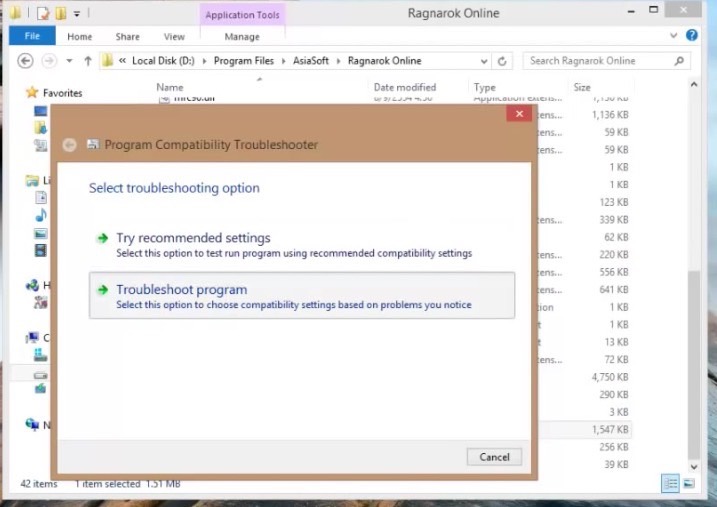Switch to the Share ribbon tab
This screenshot has height=507, width=717.
pos(128,37)
